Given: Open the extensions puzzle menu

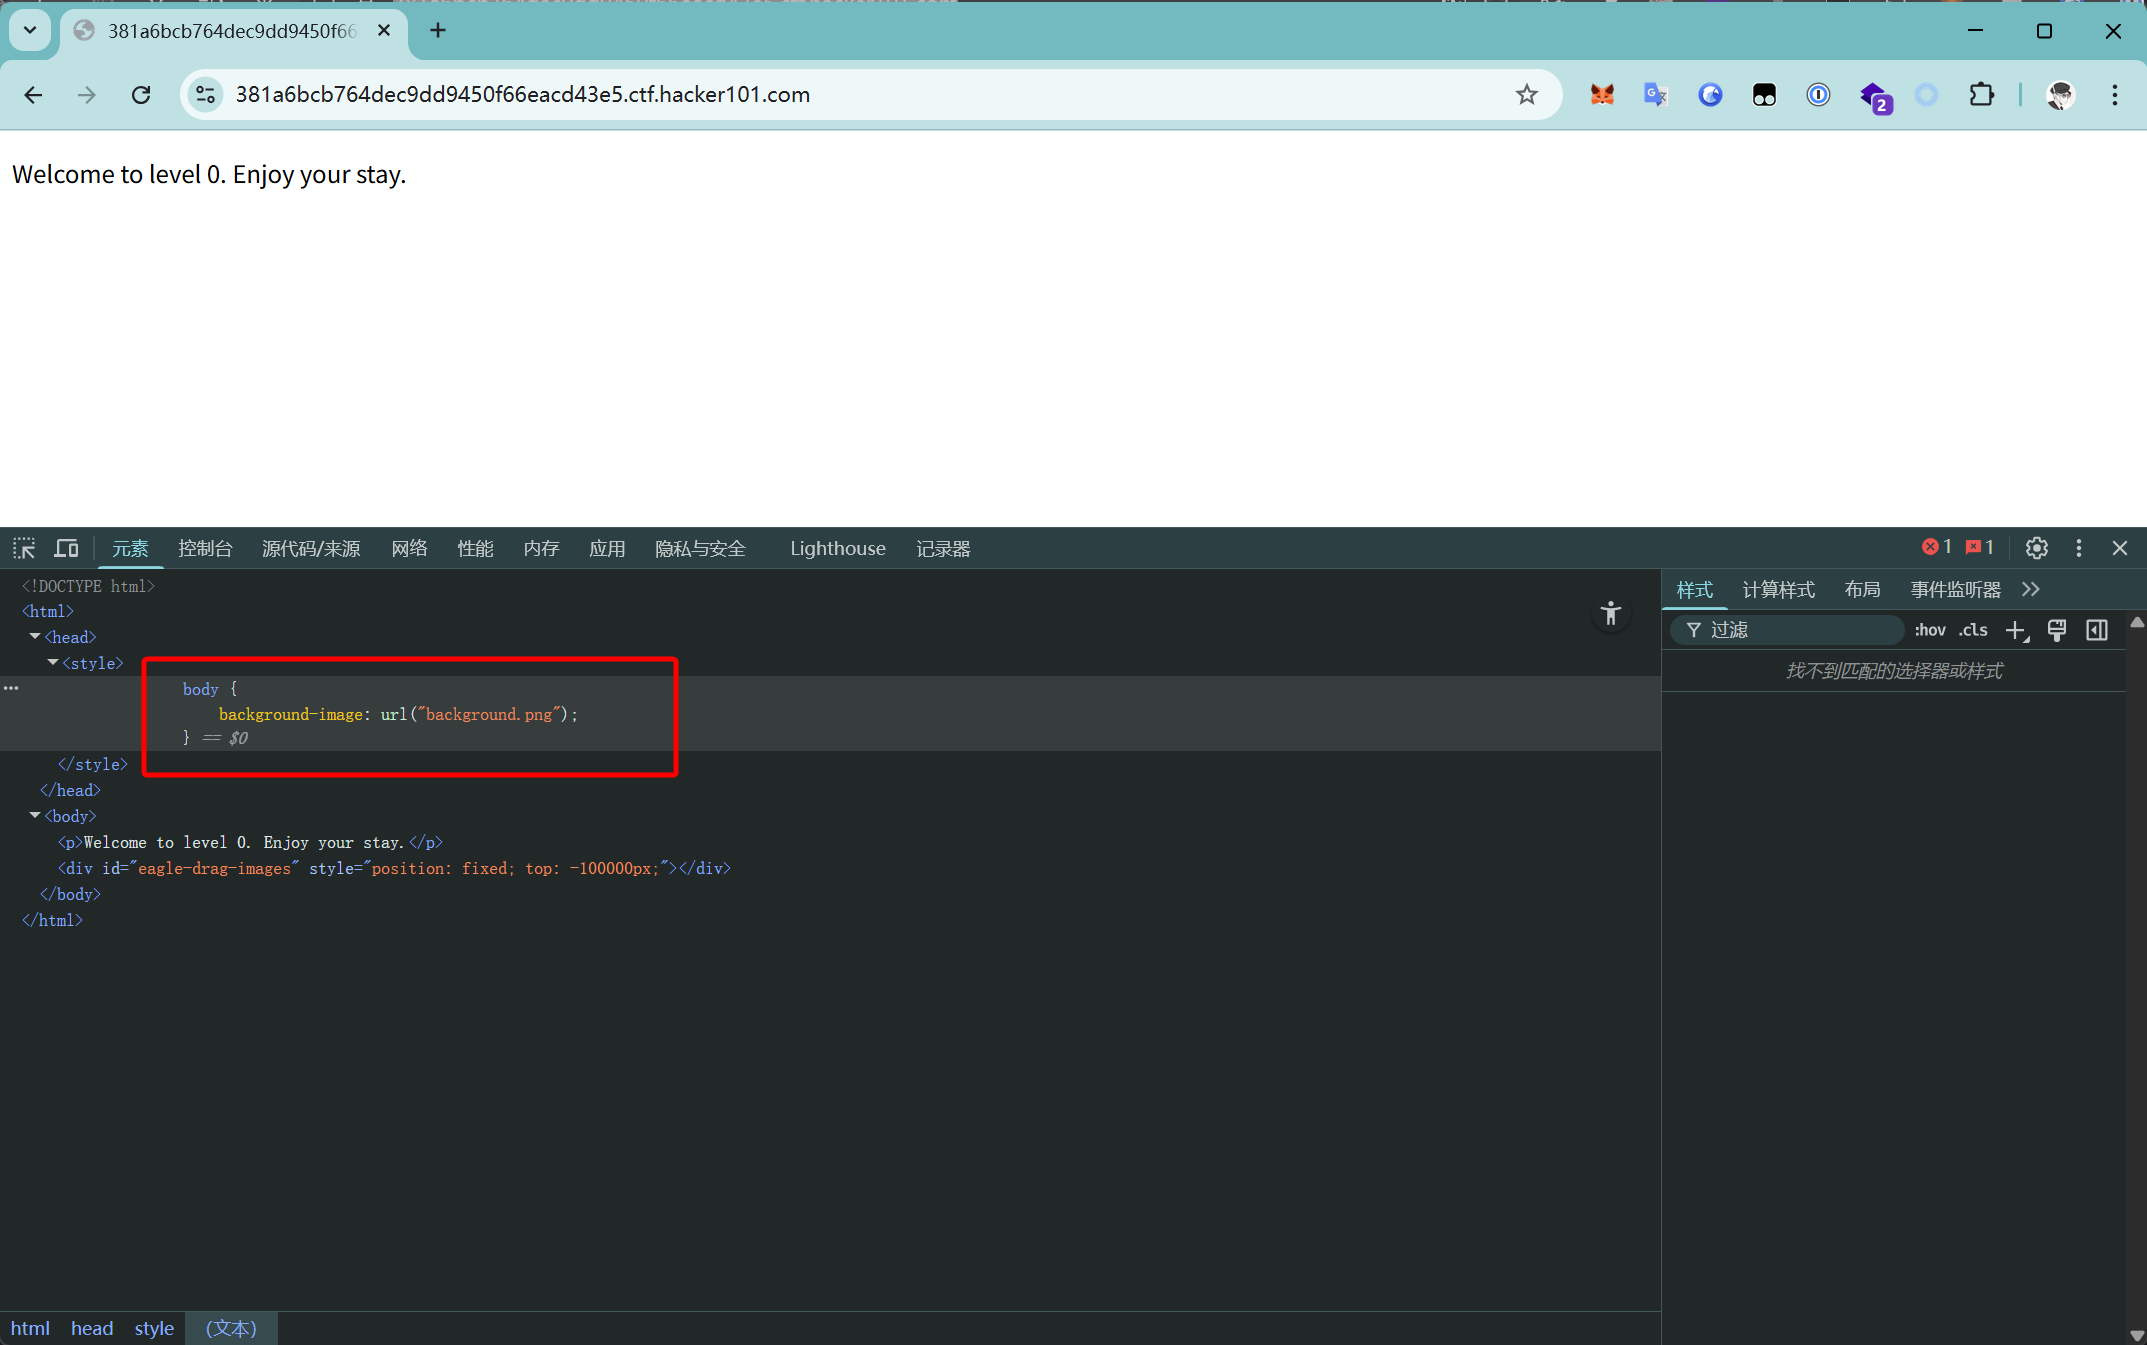Looking at the screenshot, I should (1981, 95).
